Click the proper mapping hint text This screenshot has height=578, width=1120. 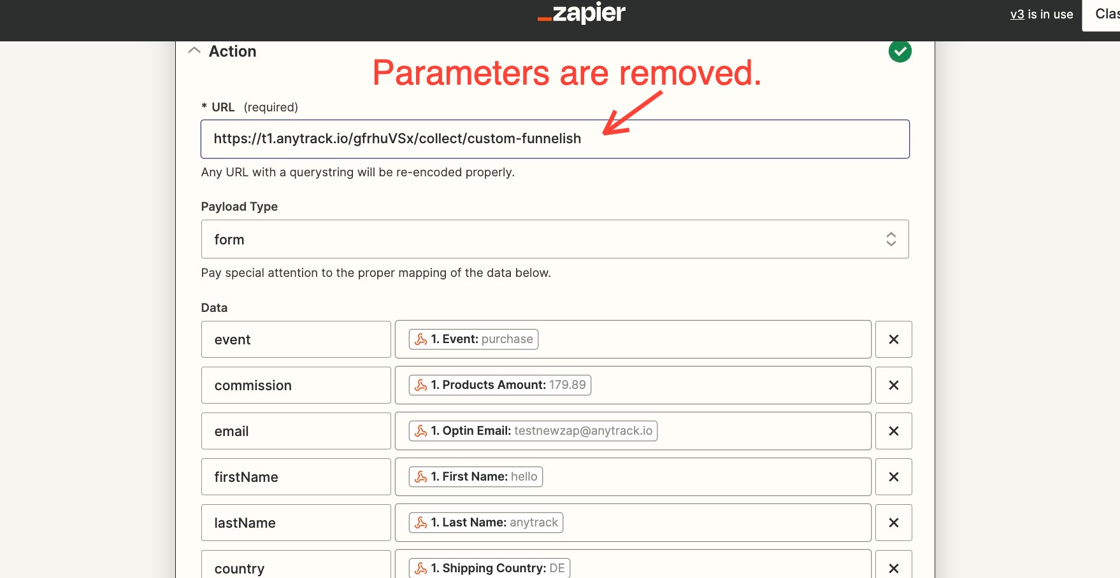[x=376, y=273]
